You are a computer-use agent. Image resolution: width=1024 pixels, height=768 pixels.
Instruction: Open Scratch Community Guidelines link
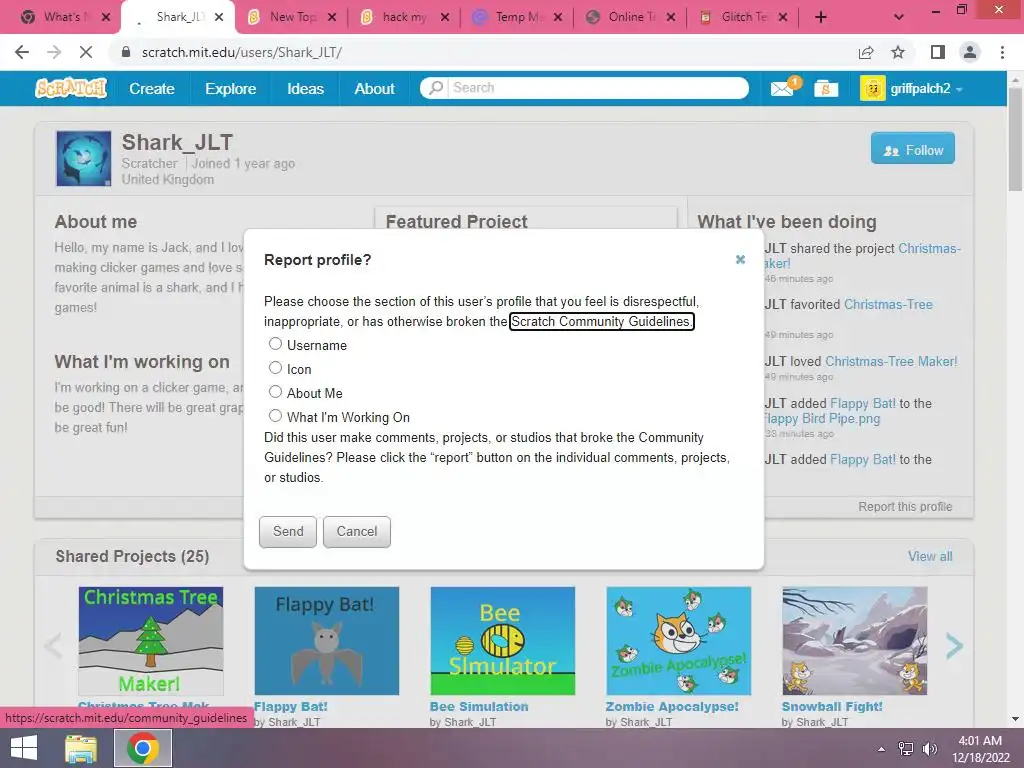[x=601, y=321]
